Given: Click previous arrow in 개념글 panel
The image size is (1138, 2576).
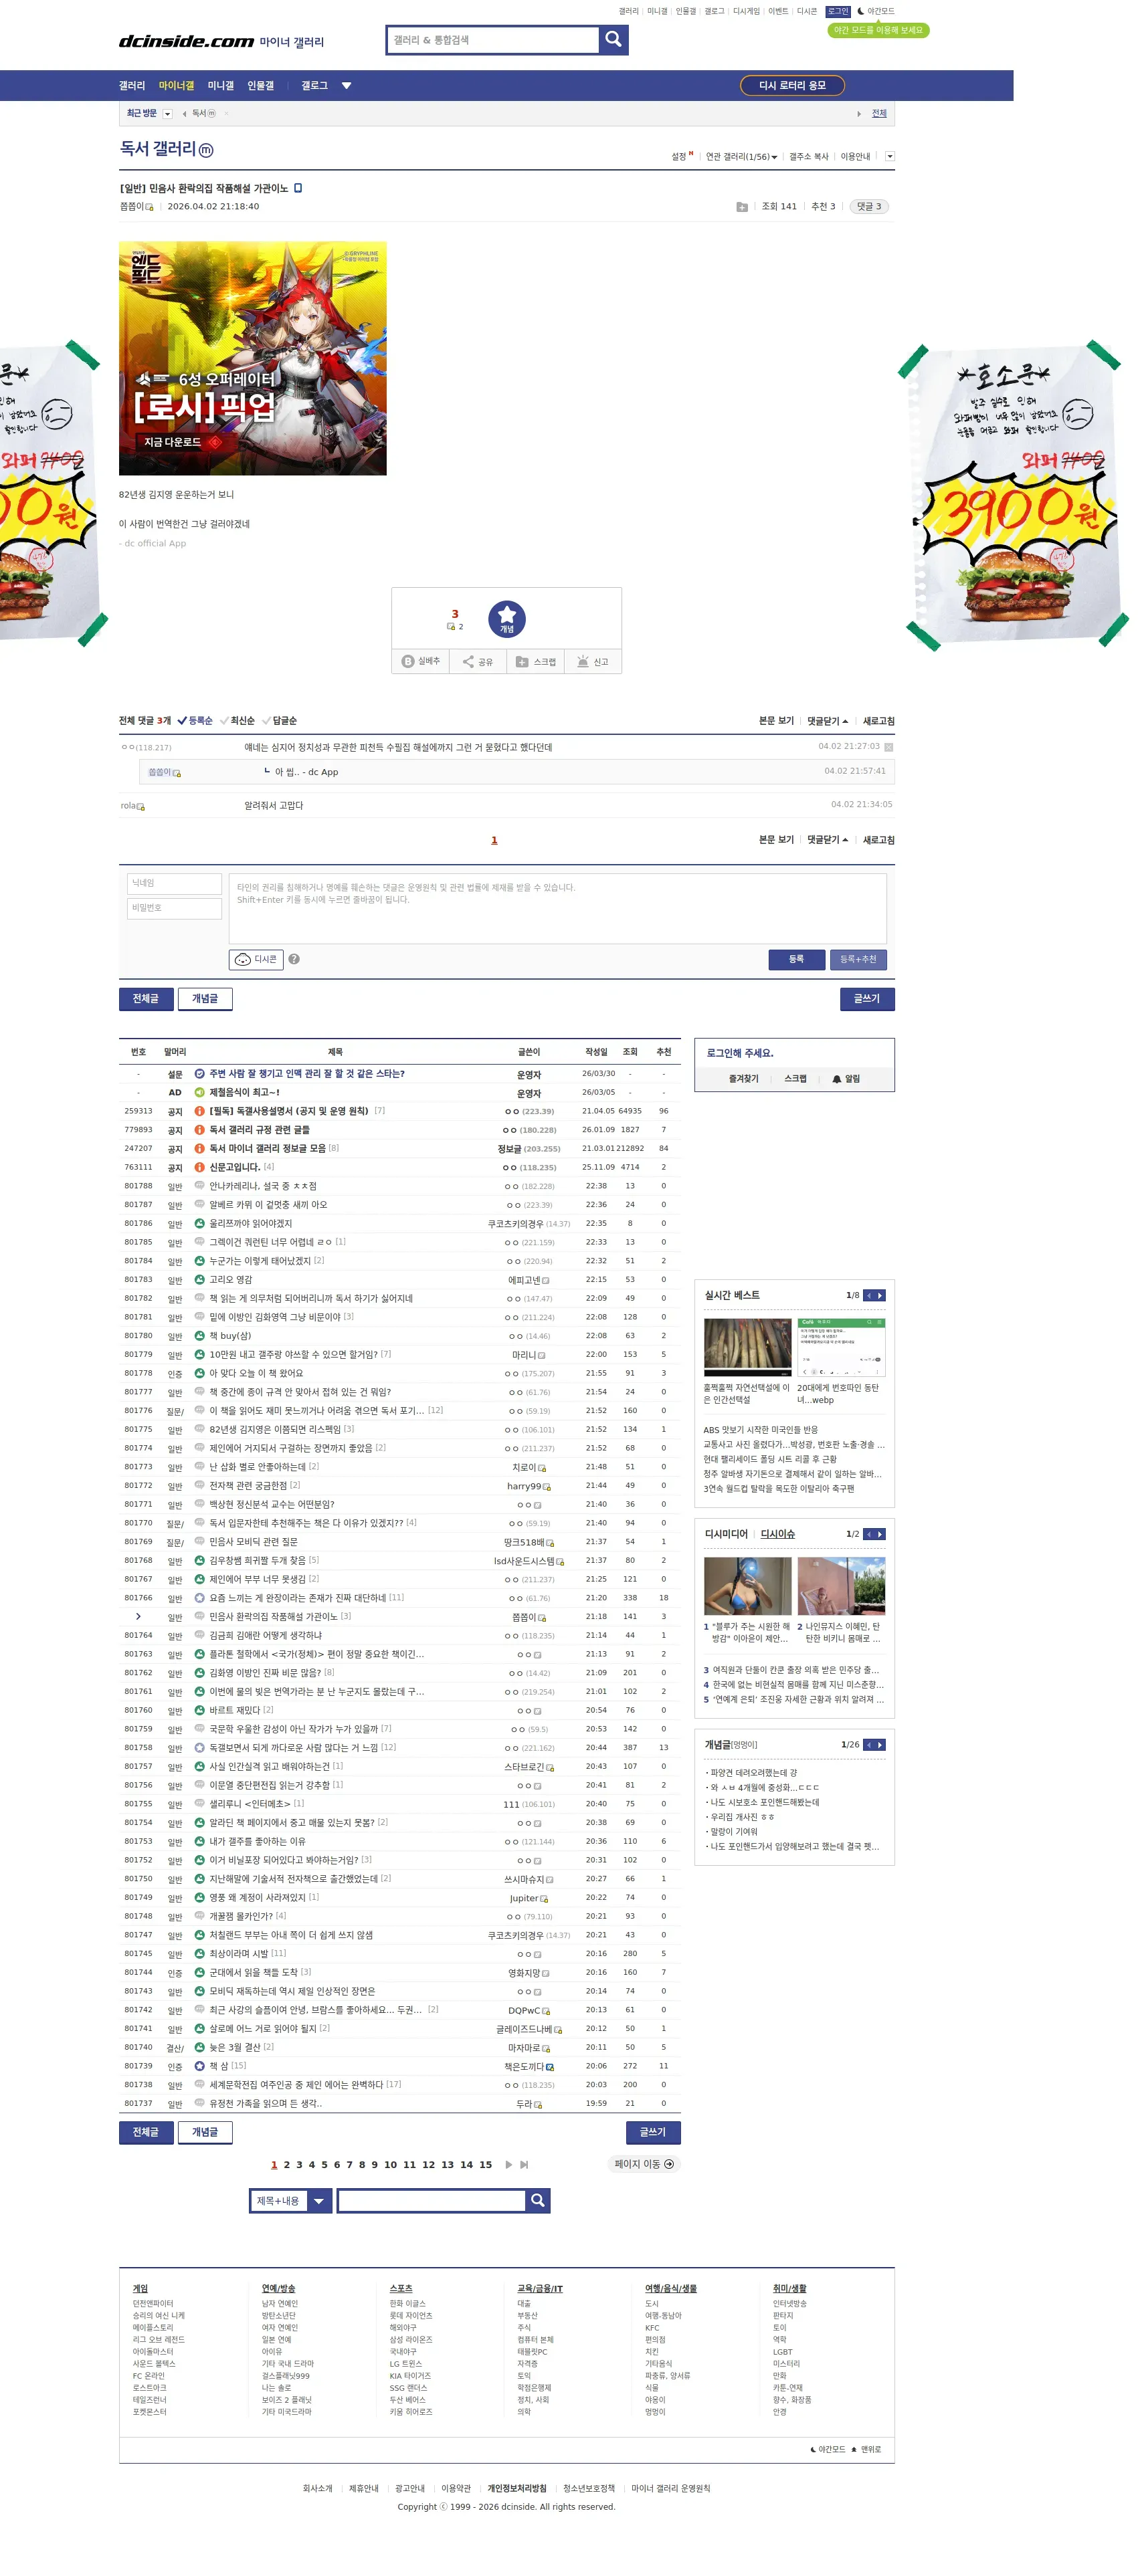Looking at the screenshot, I should pos(869,1745).
